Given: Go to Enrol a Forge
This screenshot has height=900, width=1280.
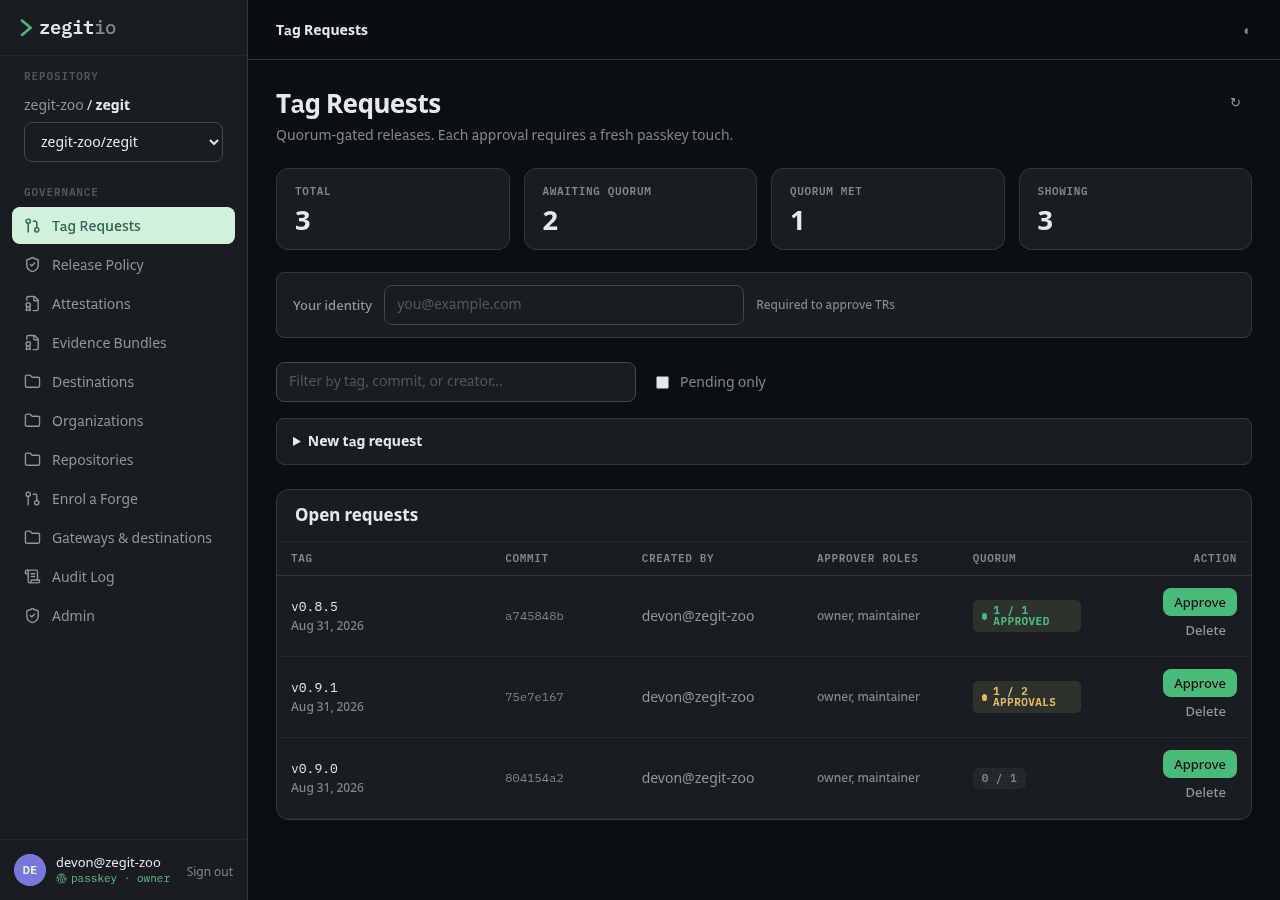Looking at the screenshot, I should point(123,499).
